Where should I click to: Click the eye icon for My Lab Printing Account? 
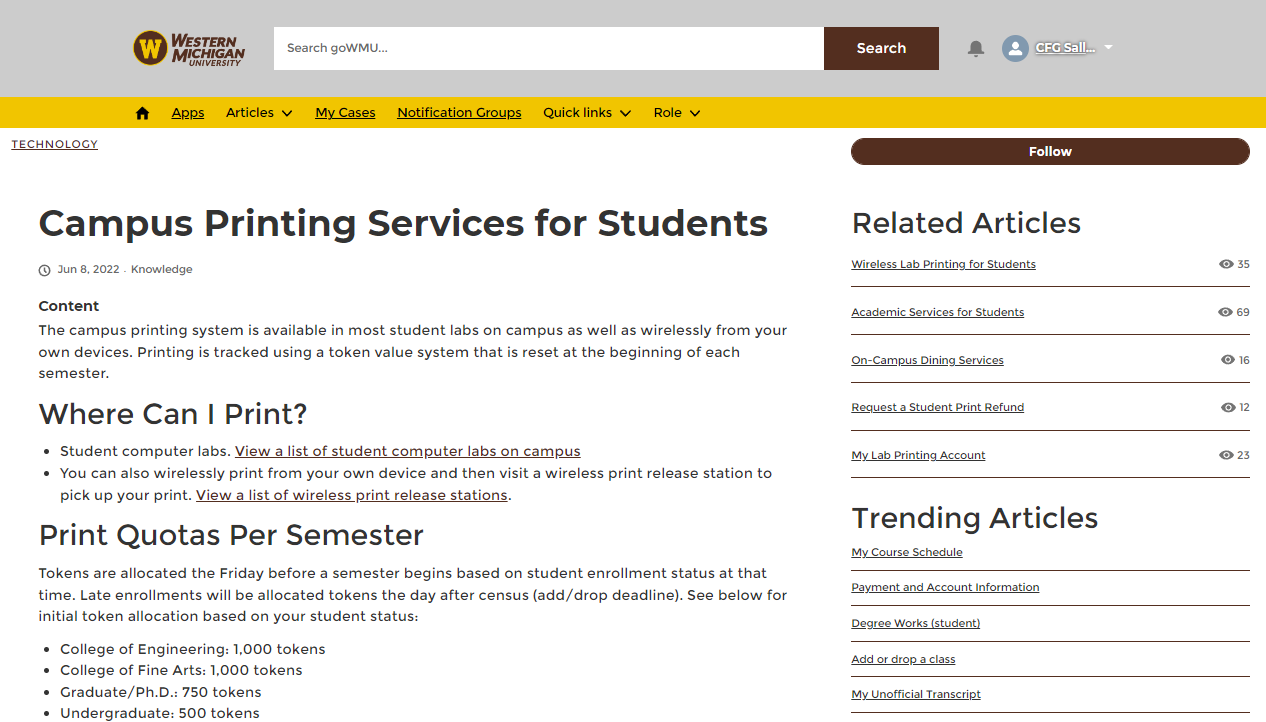tap(1226, 455)
